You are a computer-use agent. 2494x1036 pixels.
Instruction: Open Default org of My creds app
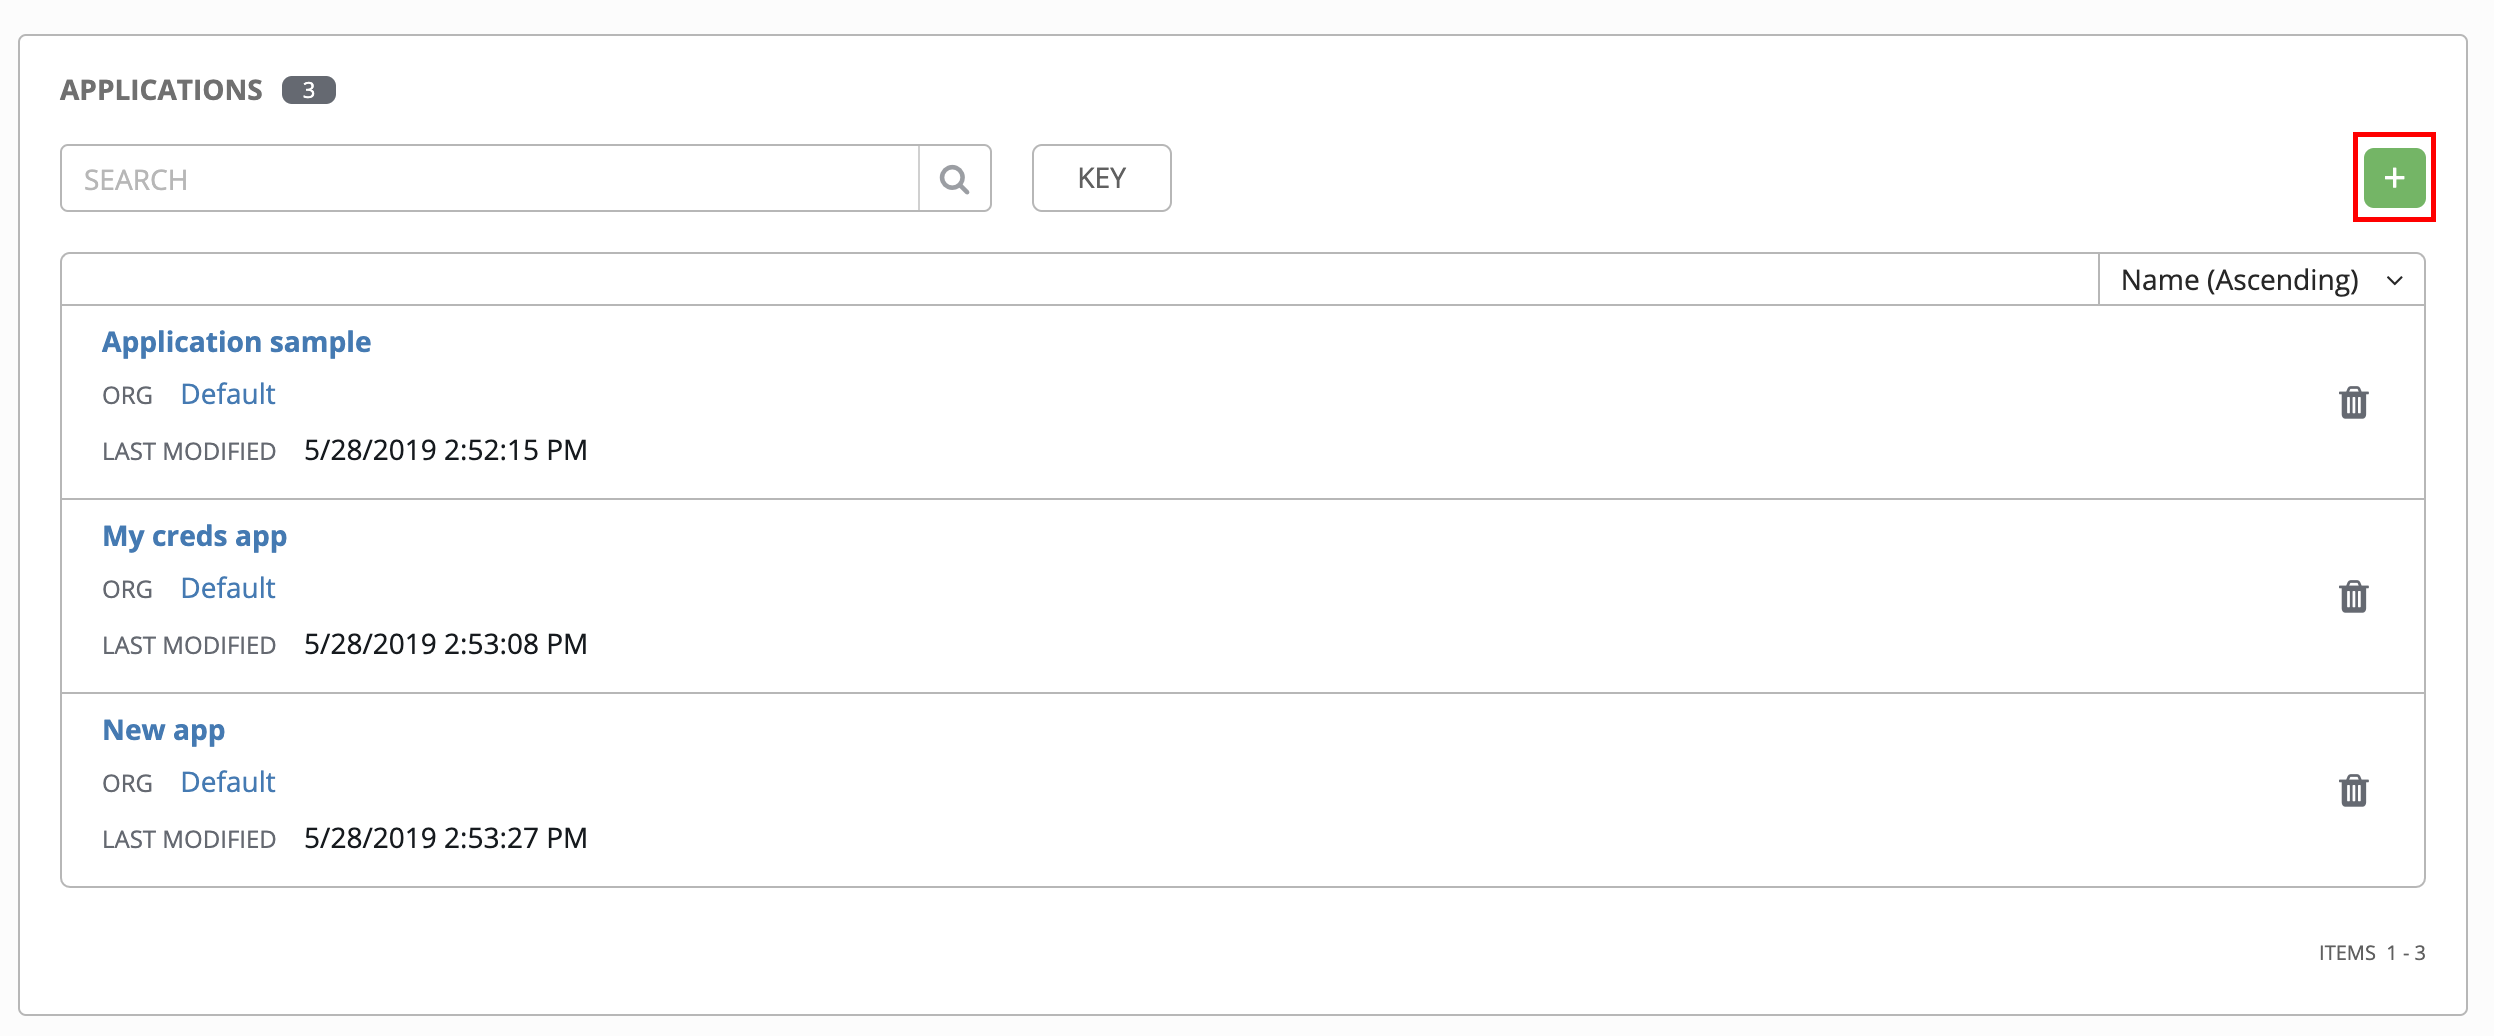[x=228, y=588]
